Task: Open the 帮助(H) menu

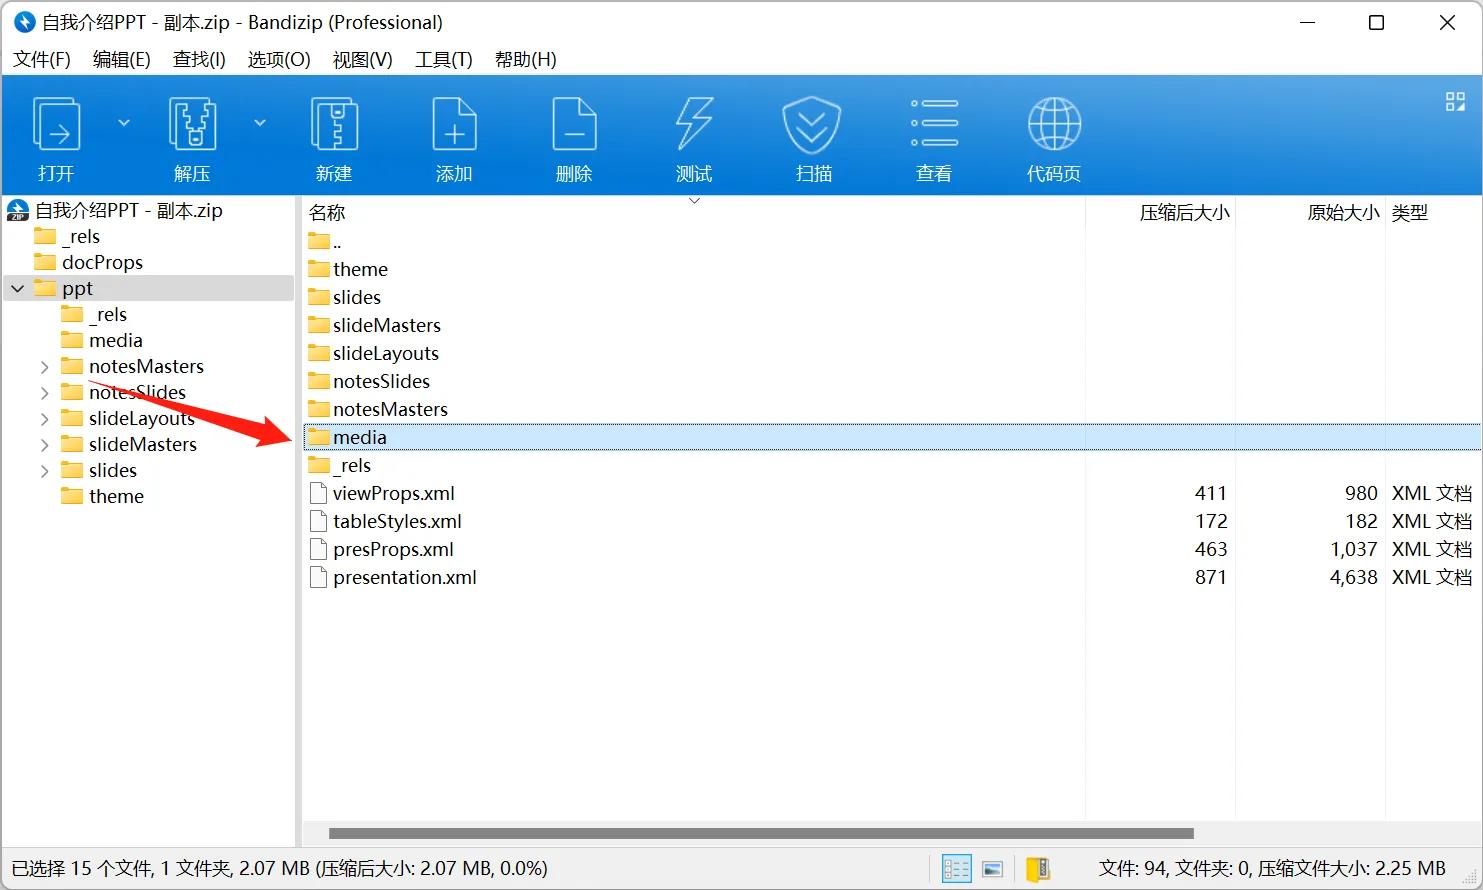Action: point(526,60)
